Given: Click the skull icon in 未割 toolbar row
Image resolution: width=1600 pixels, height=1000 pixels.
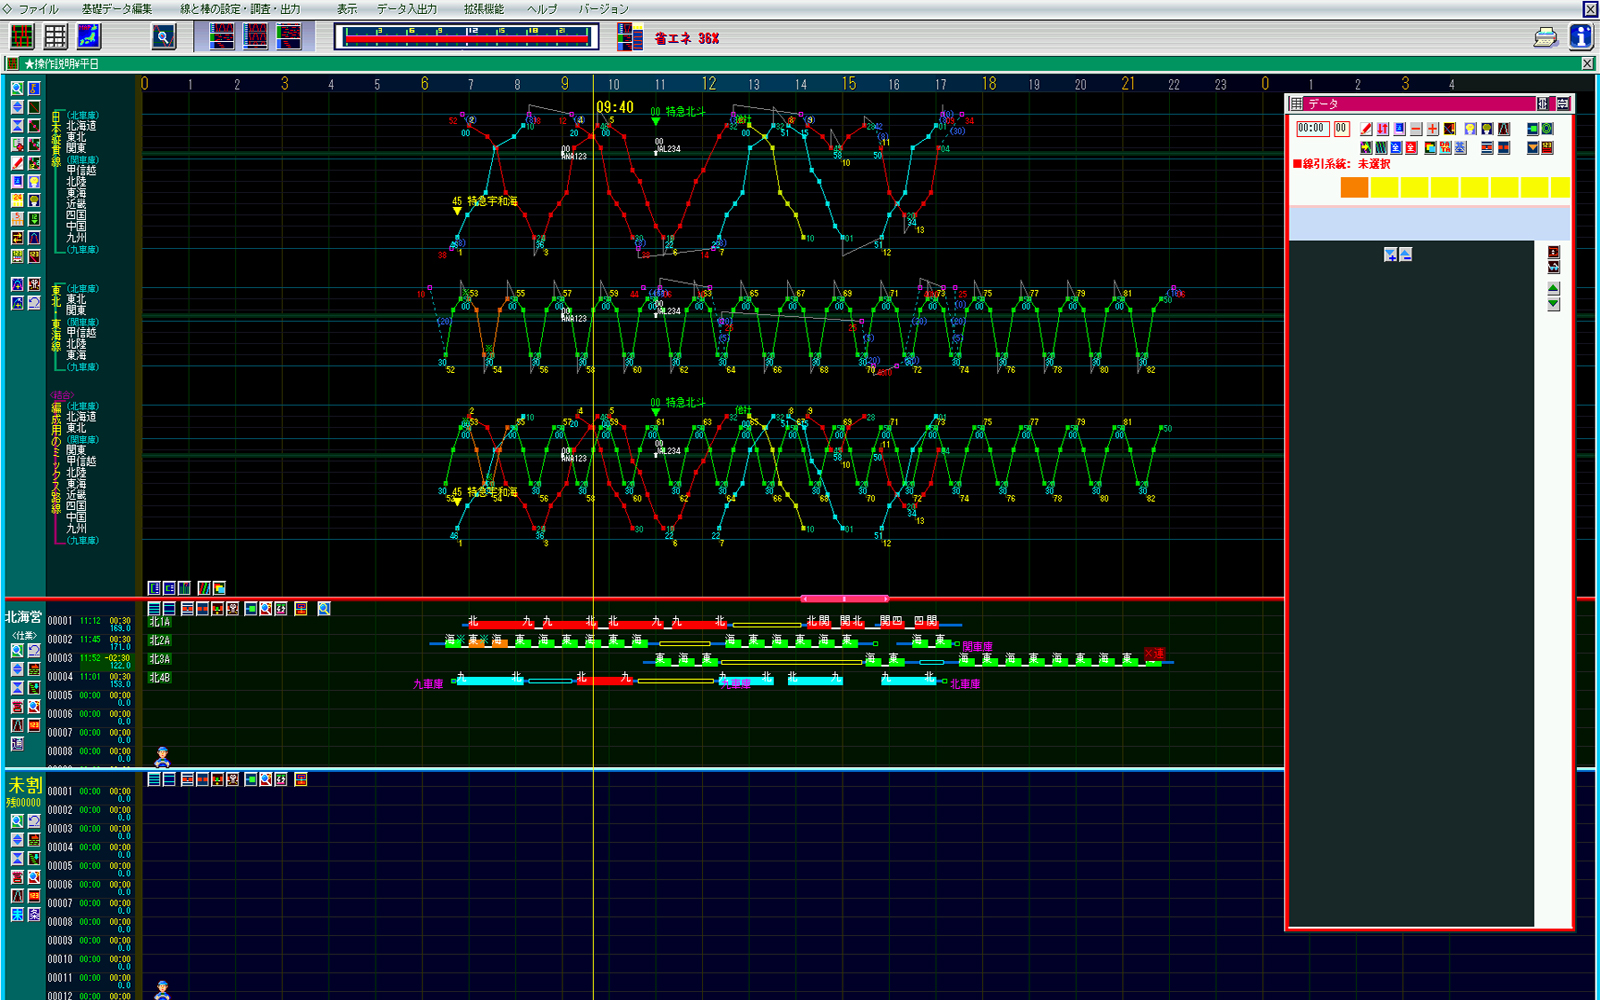Looking at the screenshot, I should (232, 779).
